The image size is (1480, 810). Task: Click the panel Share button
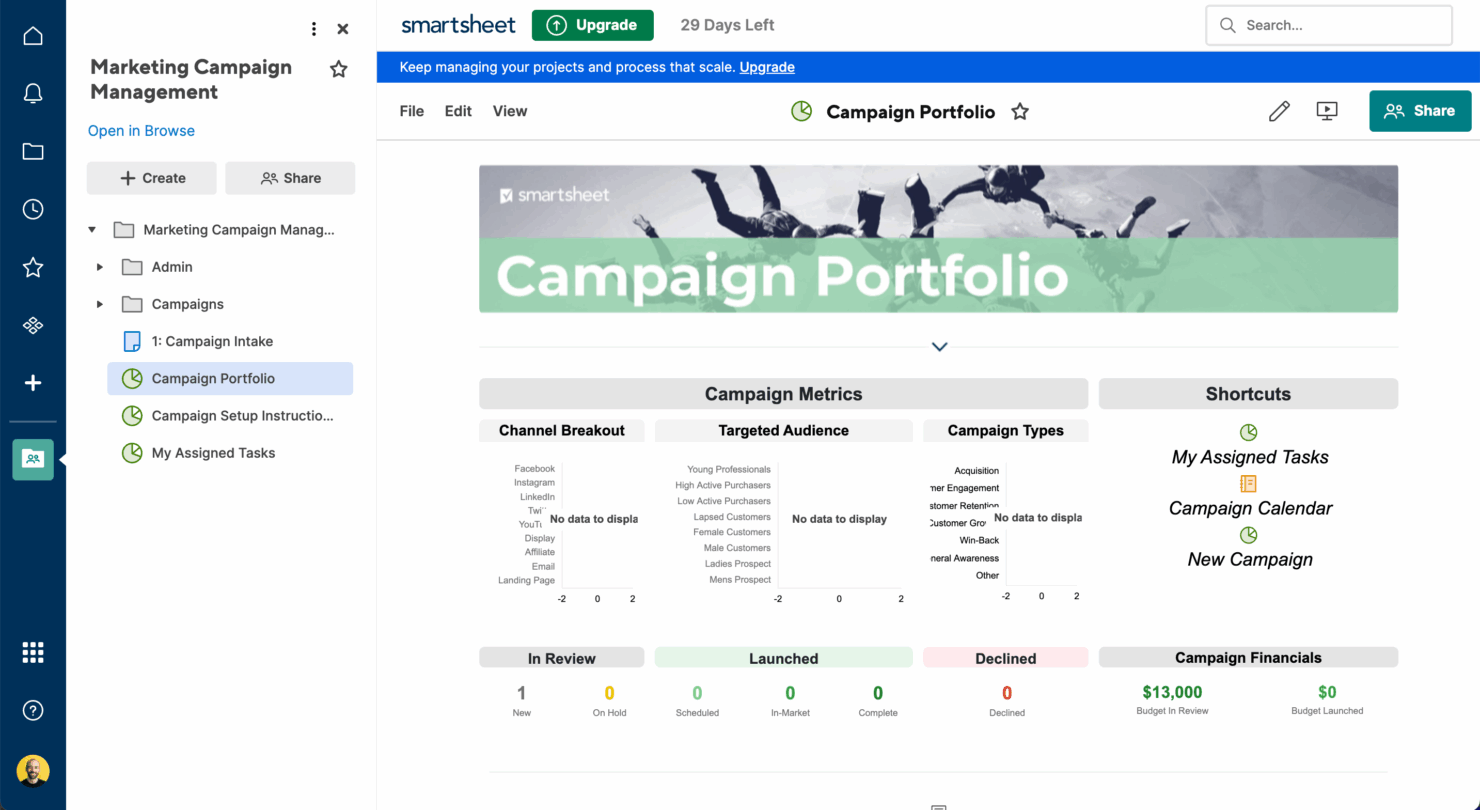(x=290, y=178)
